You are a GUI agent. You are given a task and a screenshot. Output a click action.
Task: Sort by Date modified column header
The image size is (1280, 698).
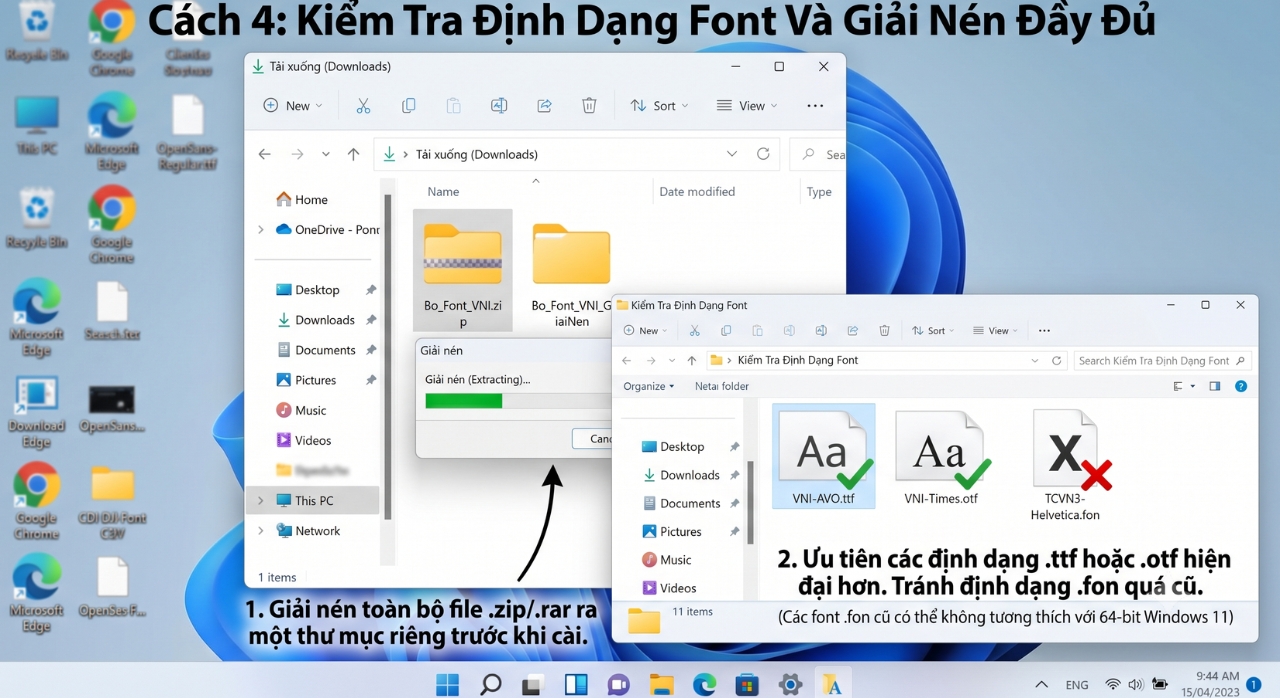697,192
